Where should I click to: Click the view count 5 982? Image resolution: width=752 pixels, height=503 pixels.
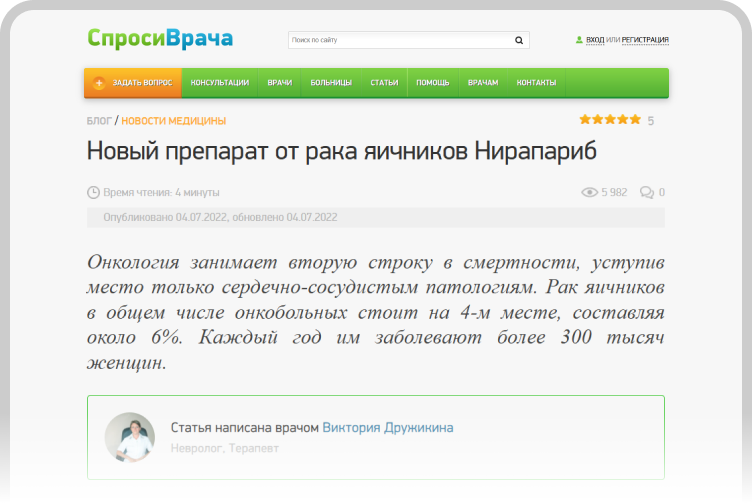[614, 192]
